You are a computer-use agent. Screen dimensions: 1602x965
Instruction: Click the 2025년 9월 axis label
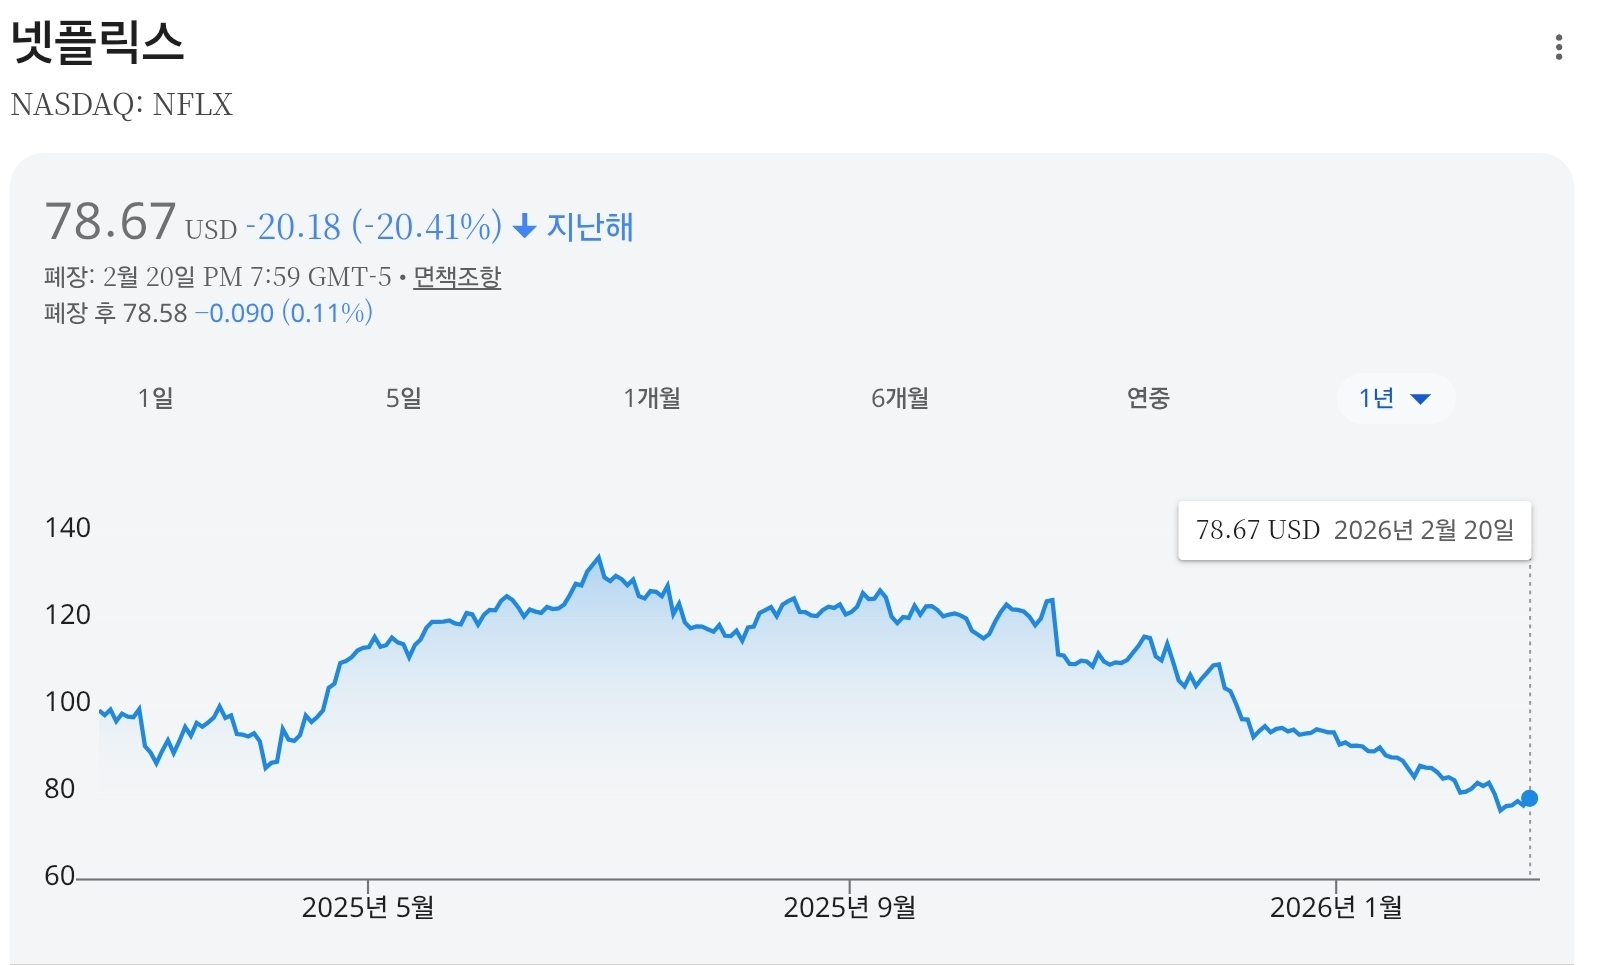(x=850, y=907)
